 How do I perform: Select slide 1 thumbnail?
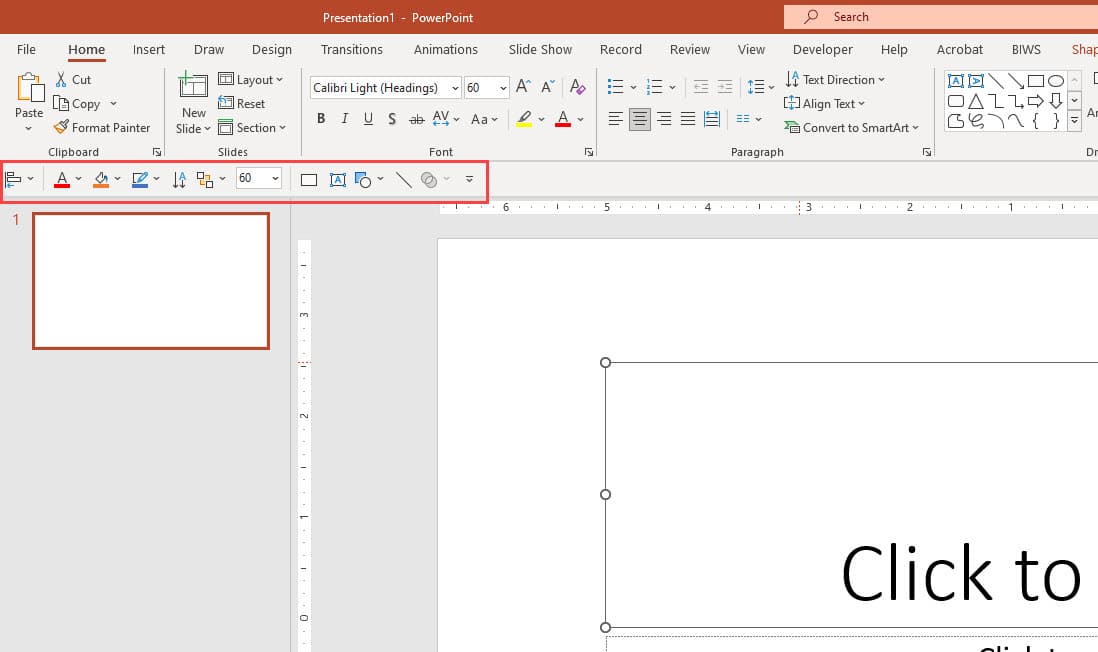coord(150,280)
